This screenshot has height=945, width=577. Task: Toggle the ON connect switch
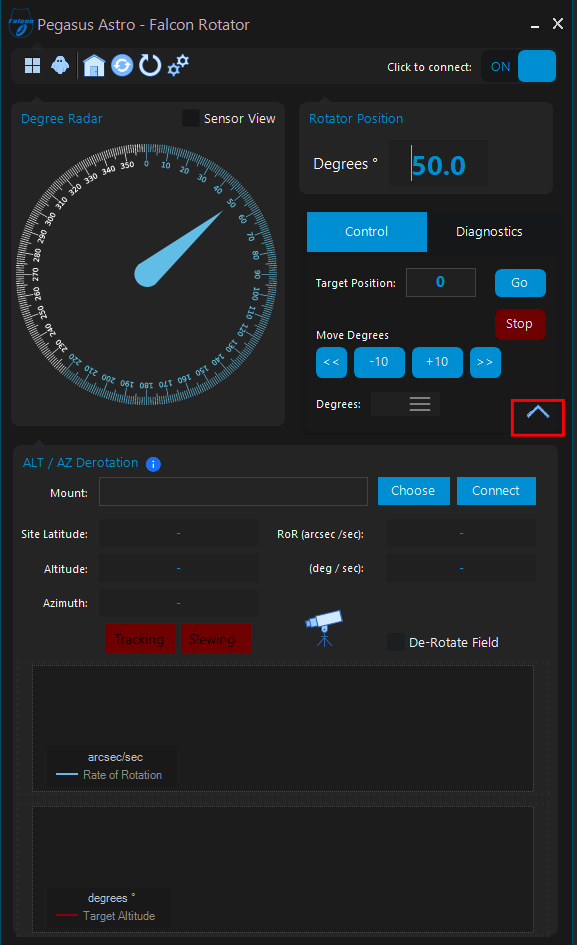519,66
